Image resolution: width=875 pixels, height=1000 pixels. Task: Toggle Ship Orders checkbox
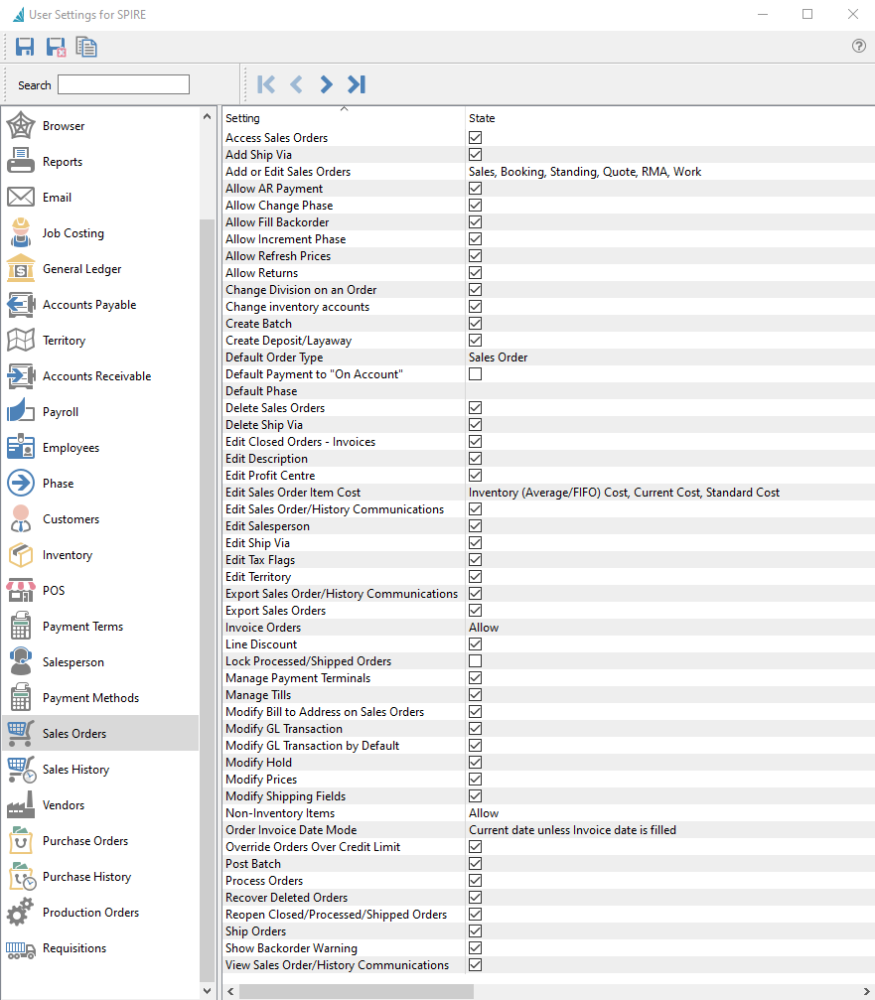point(475,931)
